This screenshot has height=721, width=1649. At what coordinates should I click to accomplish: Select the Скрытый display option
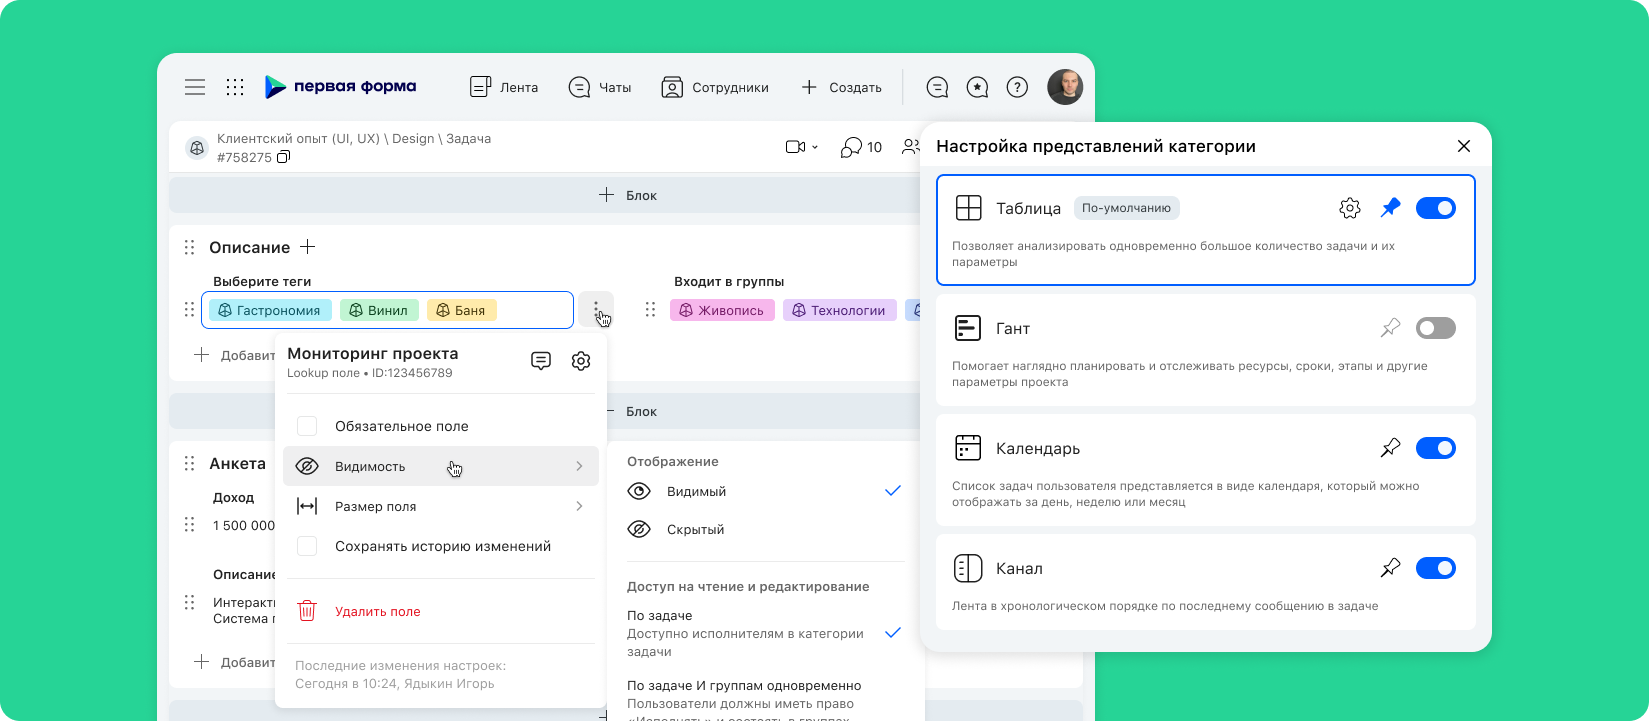(765, 529)
